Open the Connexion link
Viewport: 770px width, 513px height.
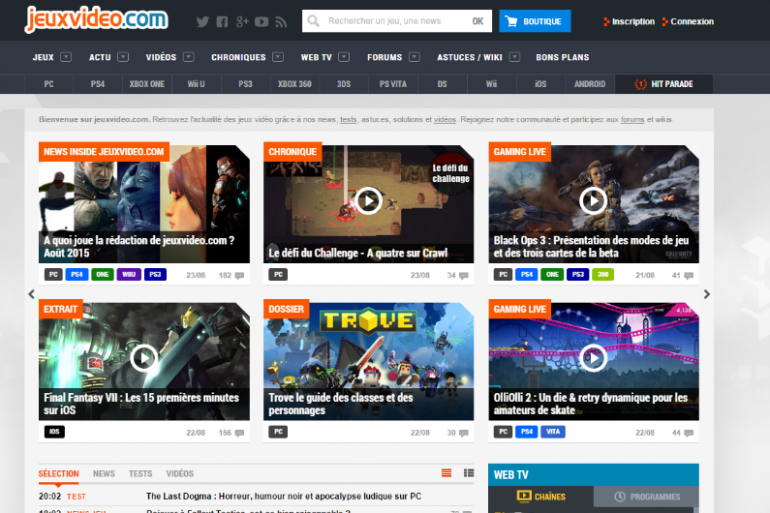688,22
